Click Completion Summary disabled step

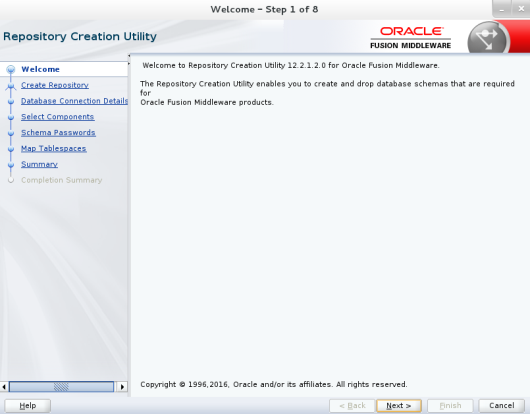pyautogui.click(x=62, y=180)
